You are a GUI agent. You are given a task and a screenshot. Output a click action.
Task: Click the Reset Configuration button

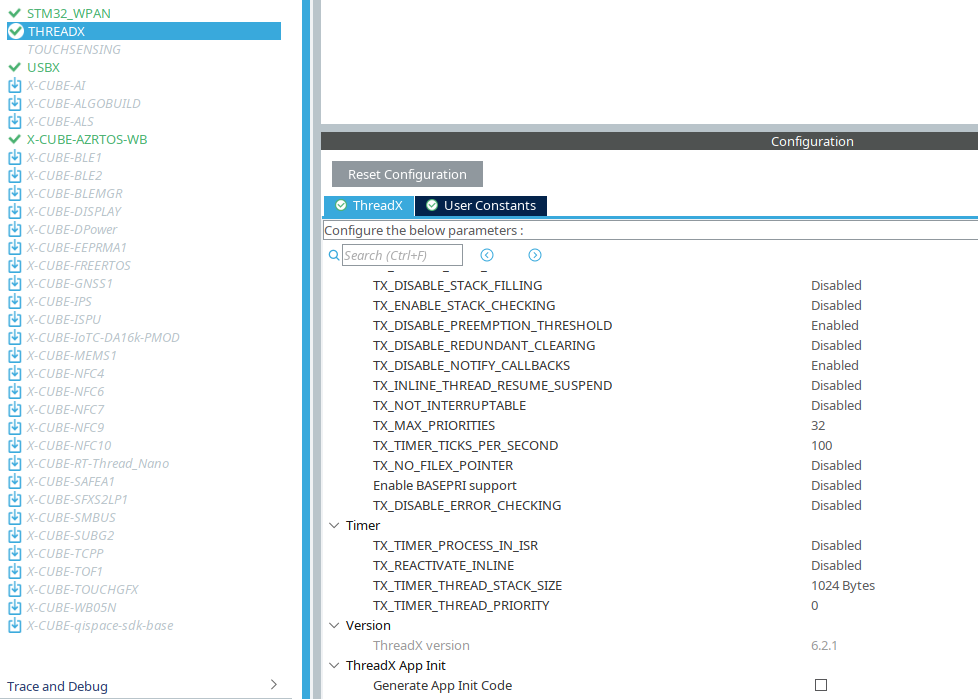[x=407, y=175]
